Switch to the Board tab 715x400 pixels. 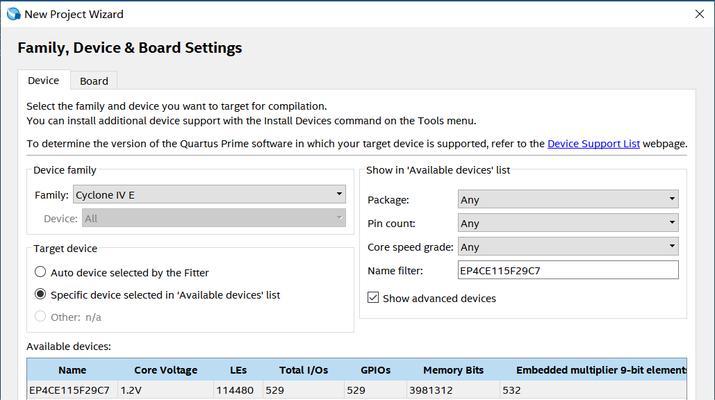pos(94,81)
